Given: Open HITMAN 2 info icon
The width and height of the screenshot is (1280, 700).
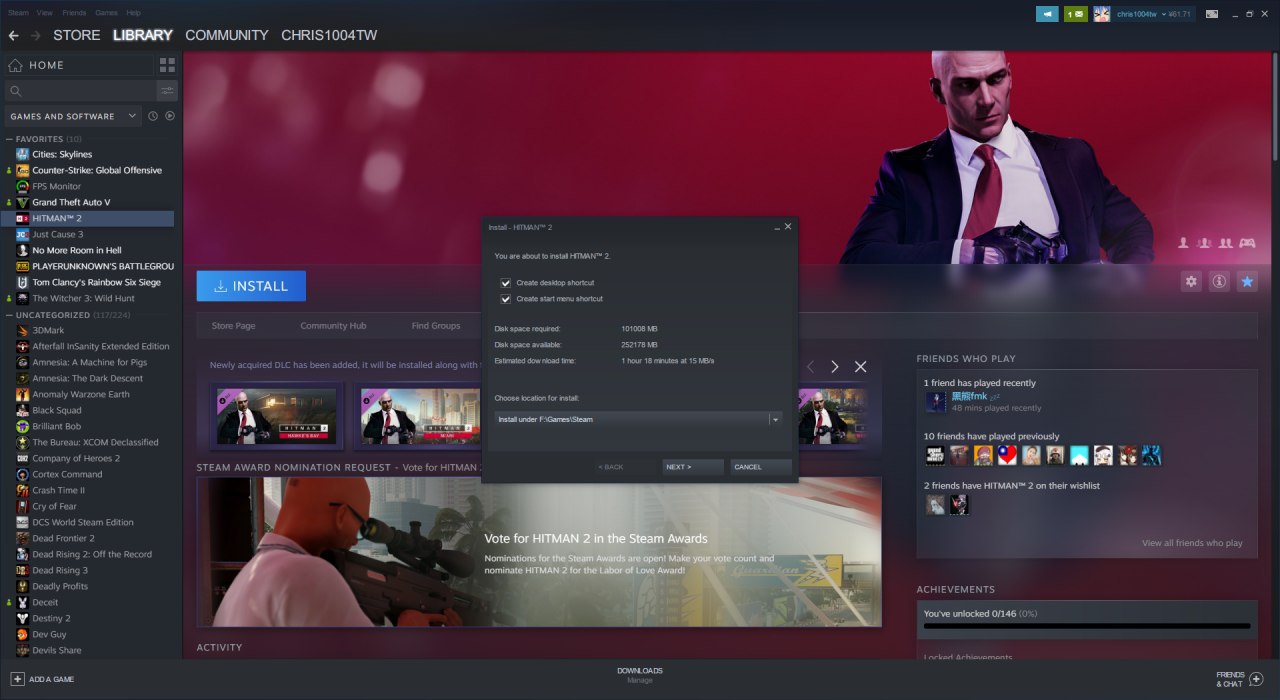Looking at the screenshot, I should 1219,282.
